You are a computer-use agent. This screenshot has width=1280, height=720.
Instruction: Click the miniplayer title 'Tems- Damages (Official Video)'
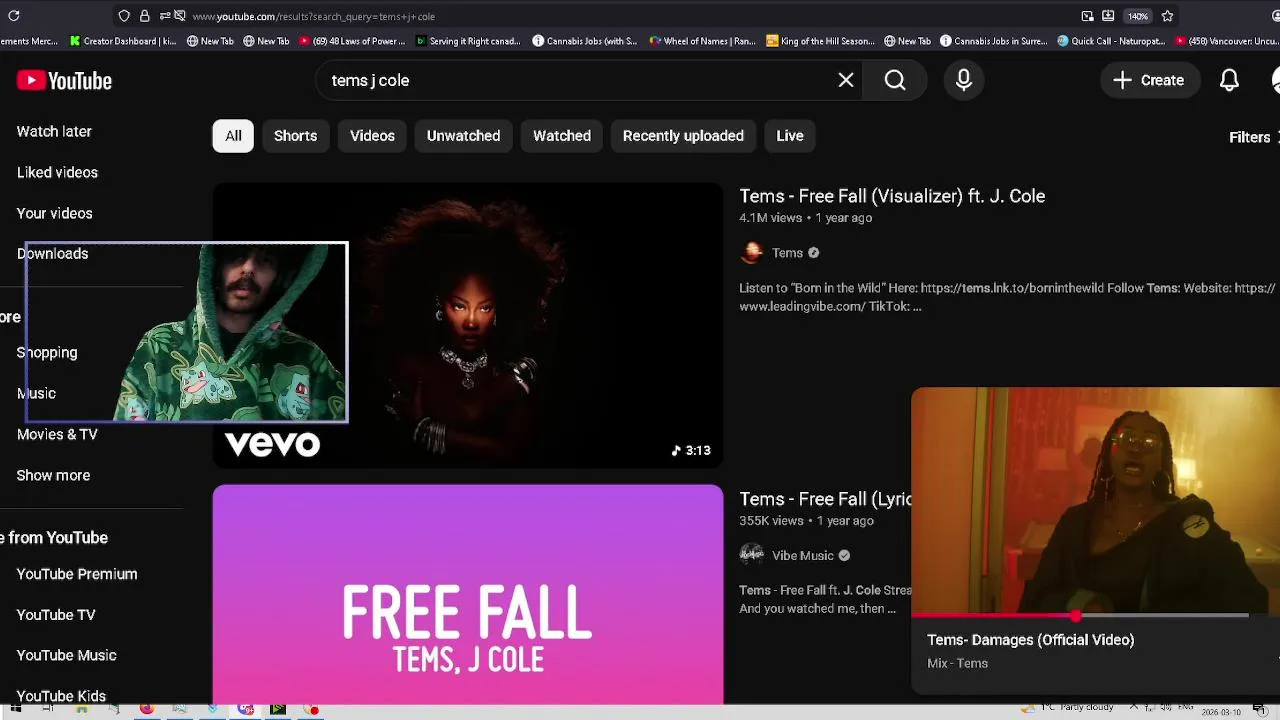click(1030, 640)
